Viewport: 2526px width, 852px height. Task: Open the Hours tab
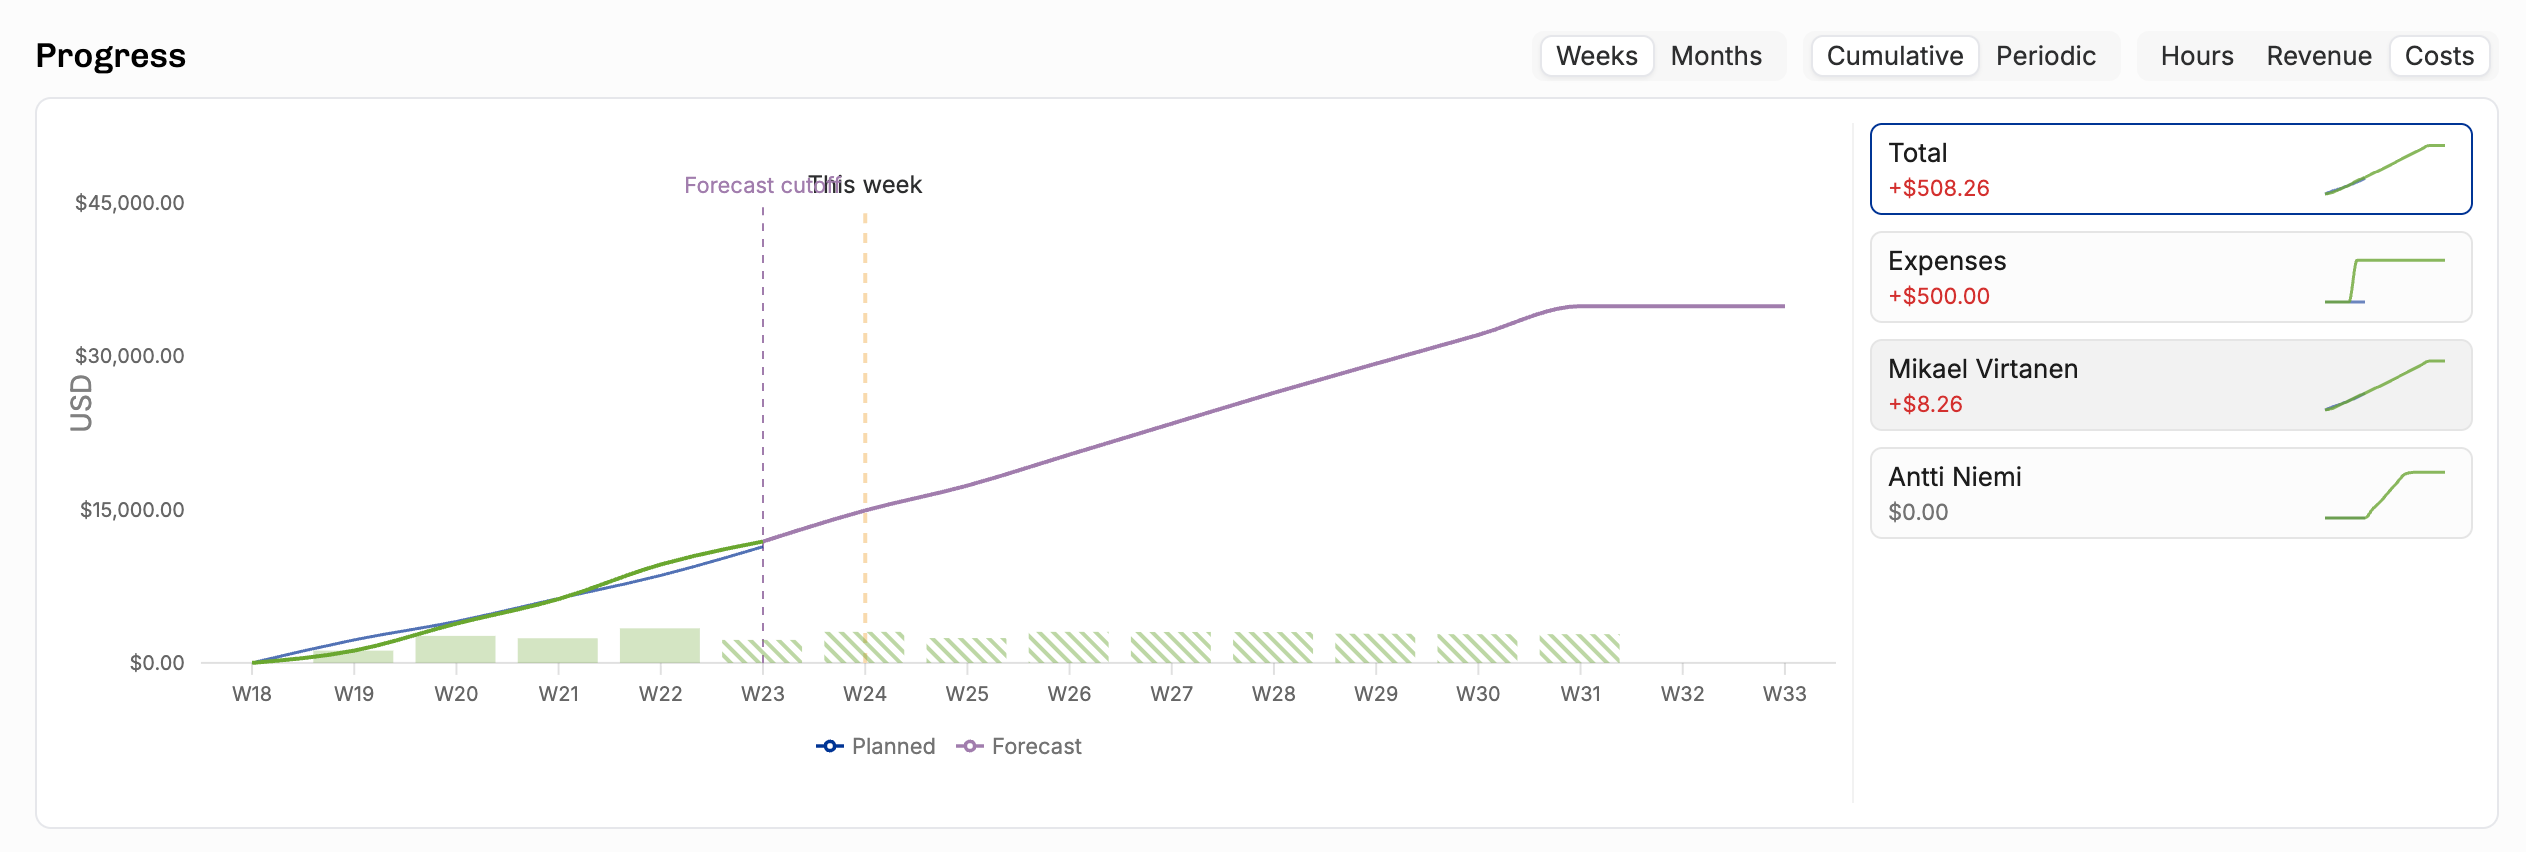(2197, 56)
